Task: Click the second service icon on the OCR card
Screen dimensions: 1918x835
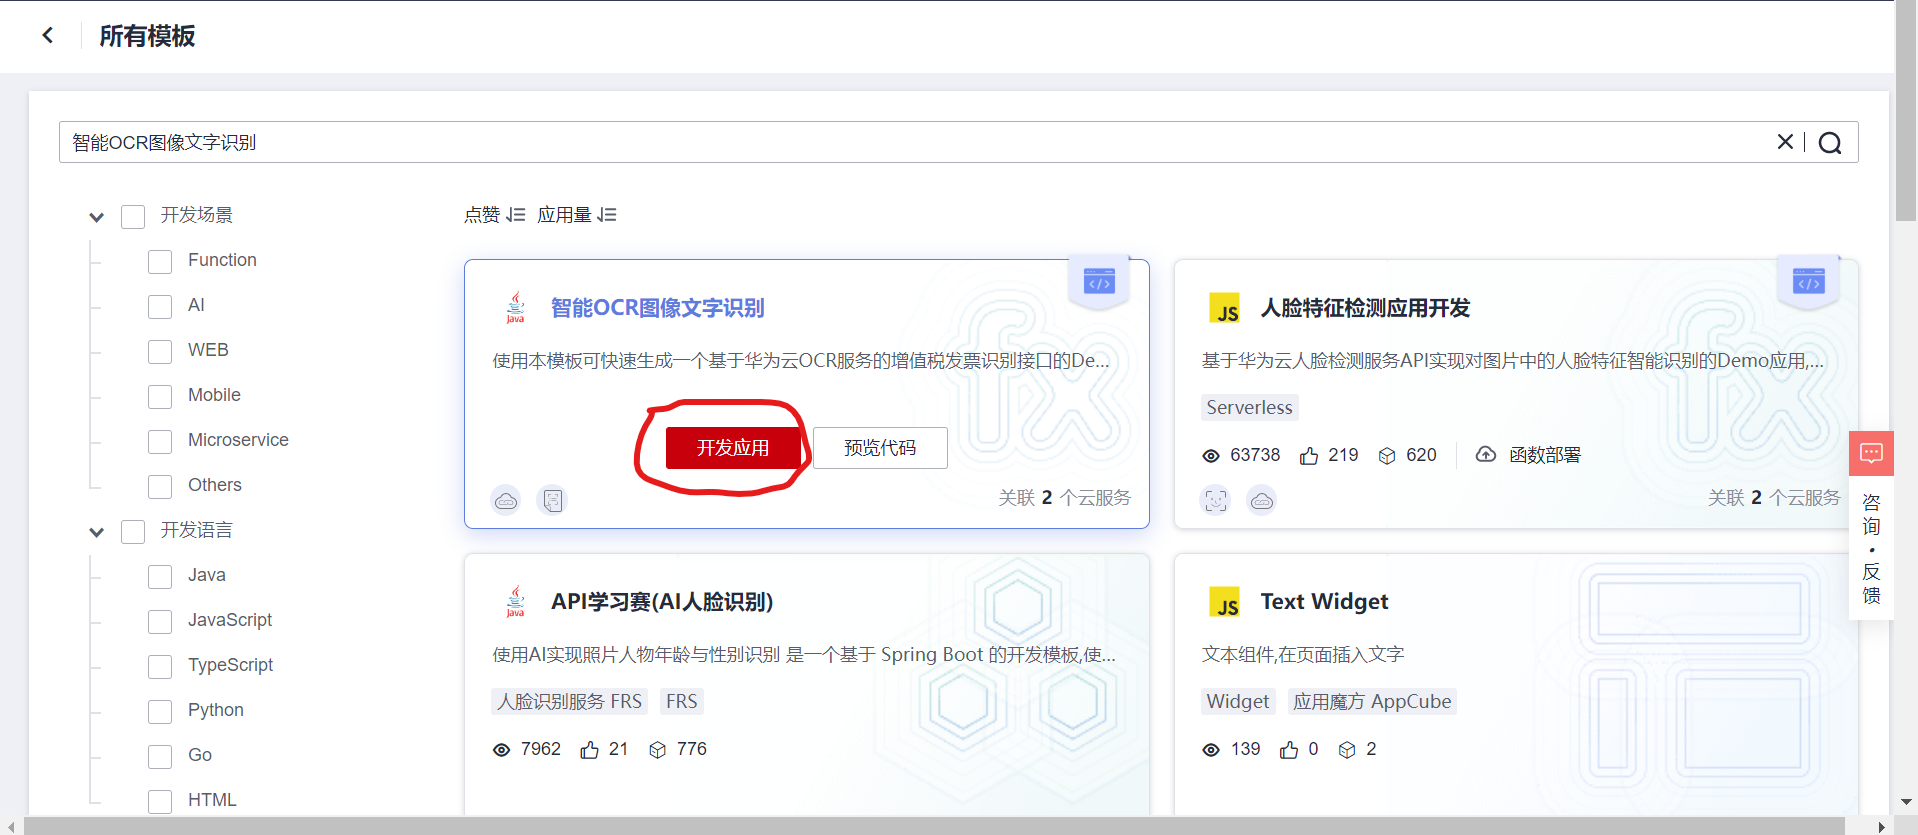Action: click(552, 500)
